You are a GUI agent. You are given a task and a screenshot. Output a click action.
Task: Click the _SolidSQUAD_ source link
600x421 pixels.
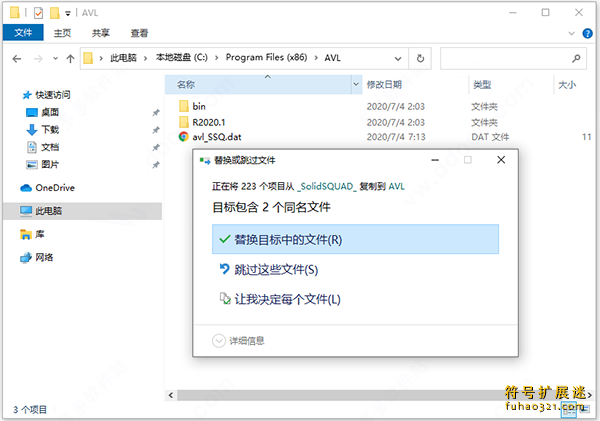click(327, 186)
